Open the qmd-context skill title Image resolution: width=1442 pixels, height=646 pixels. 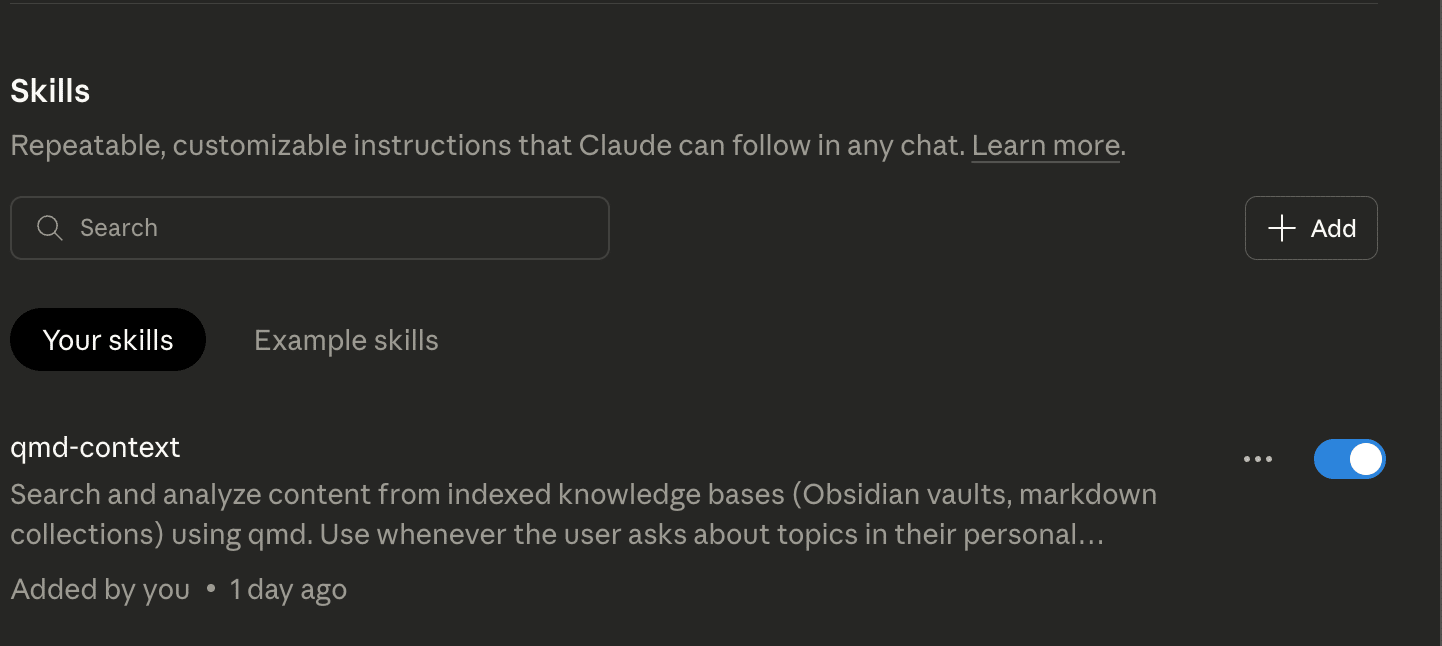point(95,447)
